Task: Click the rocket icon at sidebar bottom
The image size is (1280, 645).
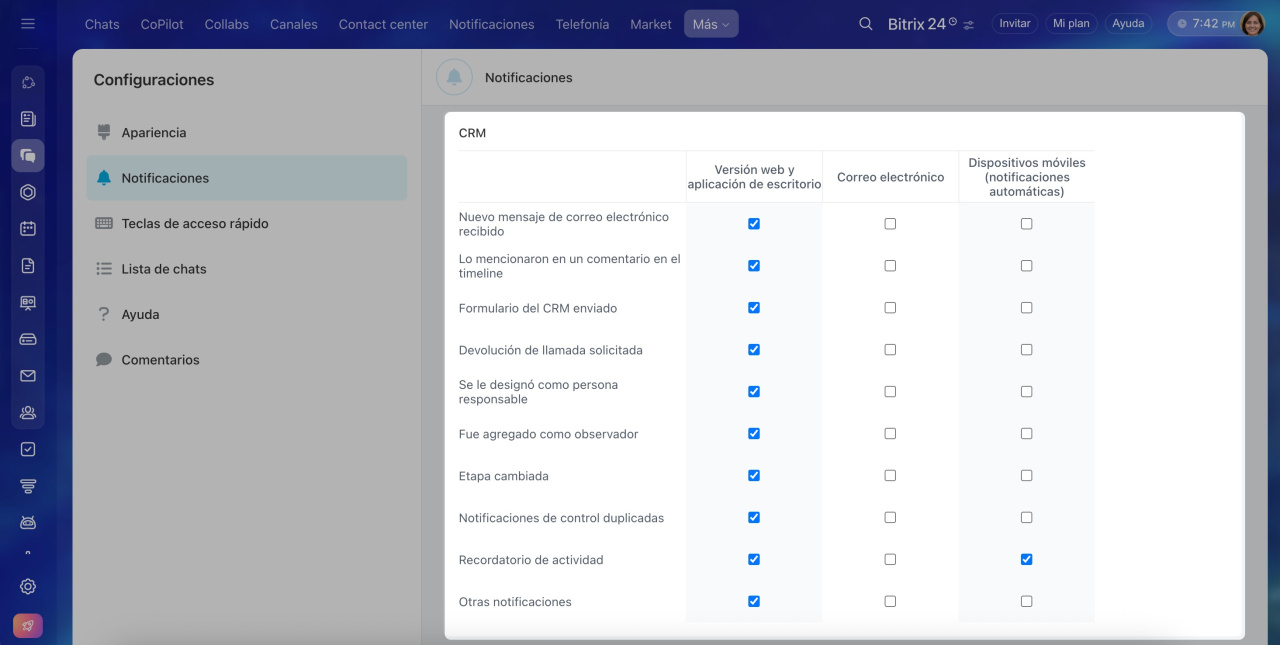Action: point(28,626)
